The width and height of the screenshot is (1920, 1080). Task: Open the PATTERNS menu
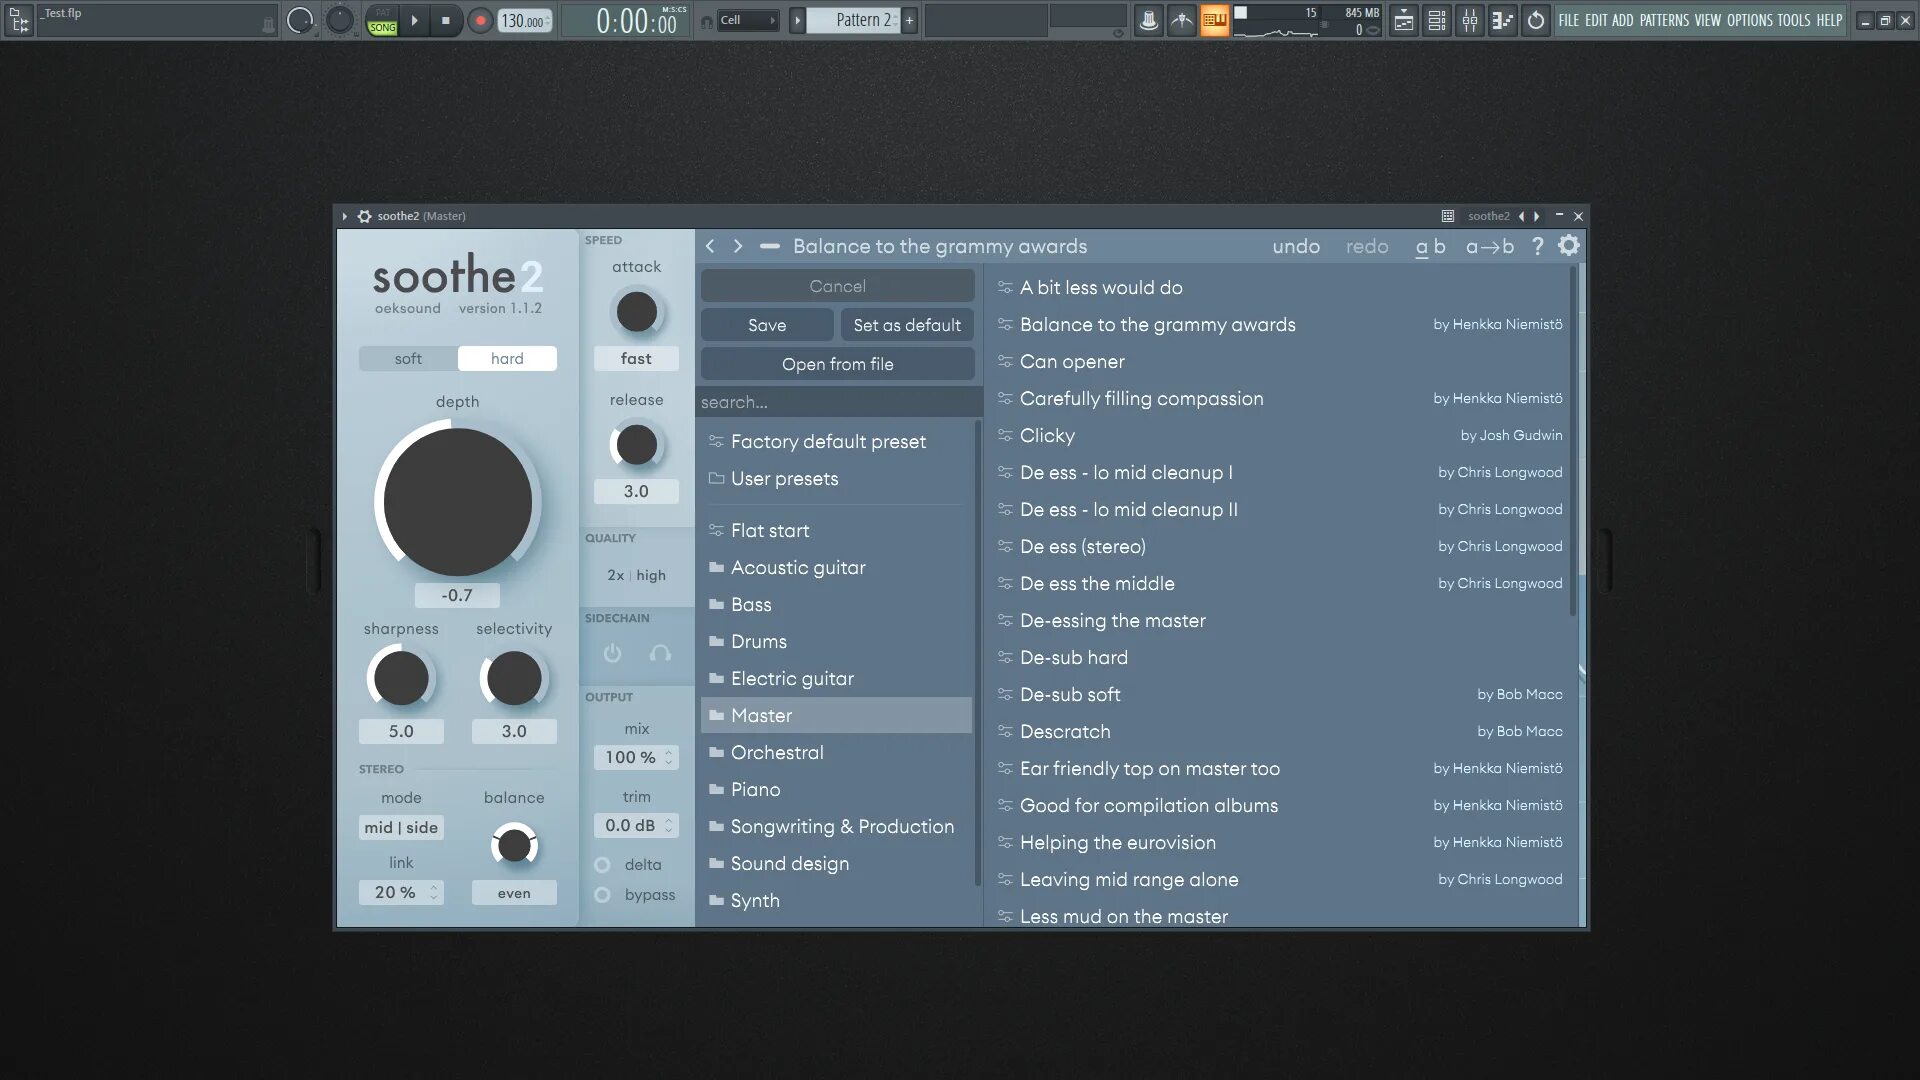(1664, 20)
